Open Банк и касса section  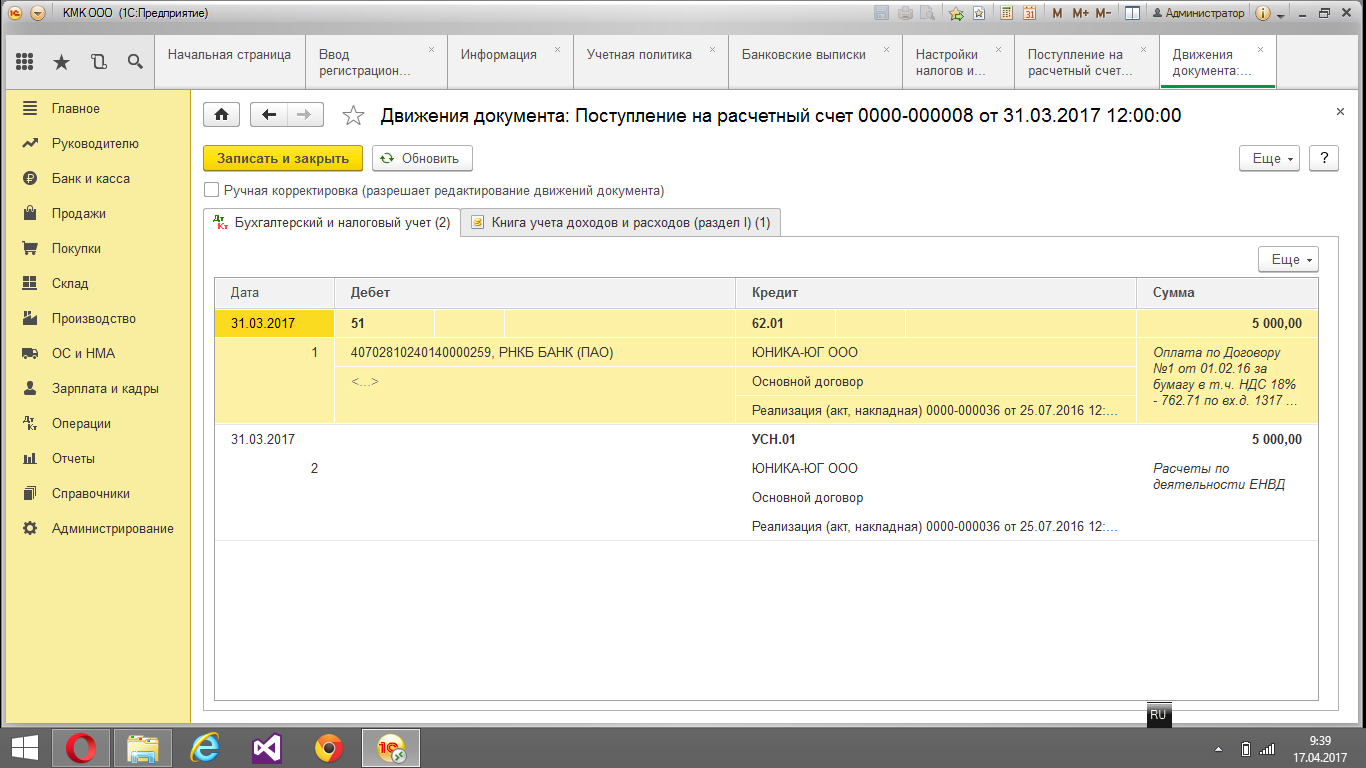coord(91,178)
